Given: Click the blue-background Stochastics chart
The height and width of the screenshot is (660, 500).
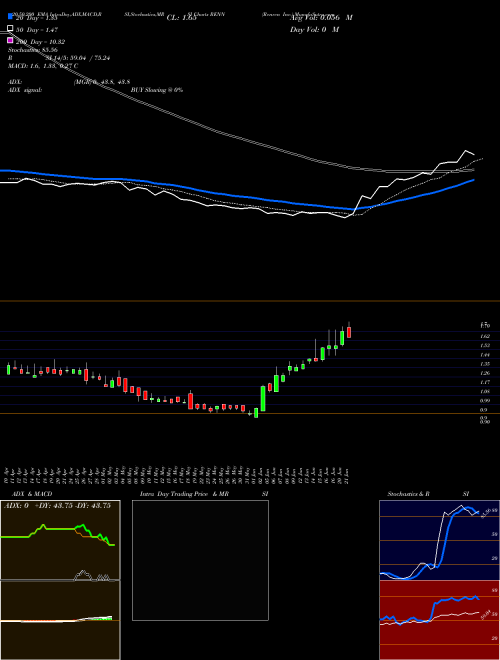Looking at the screenshot, I should 439,540.
